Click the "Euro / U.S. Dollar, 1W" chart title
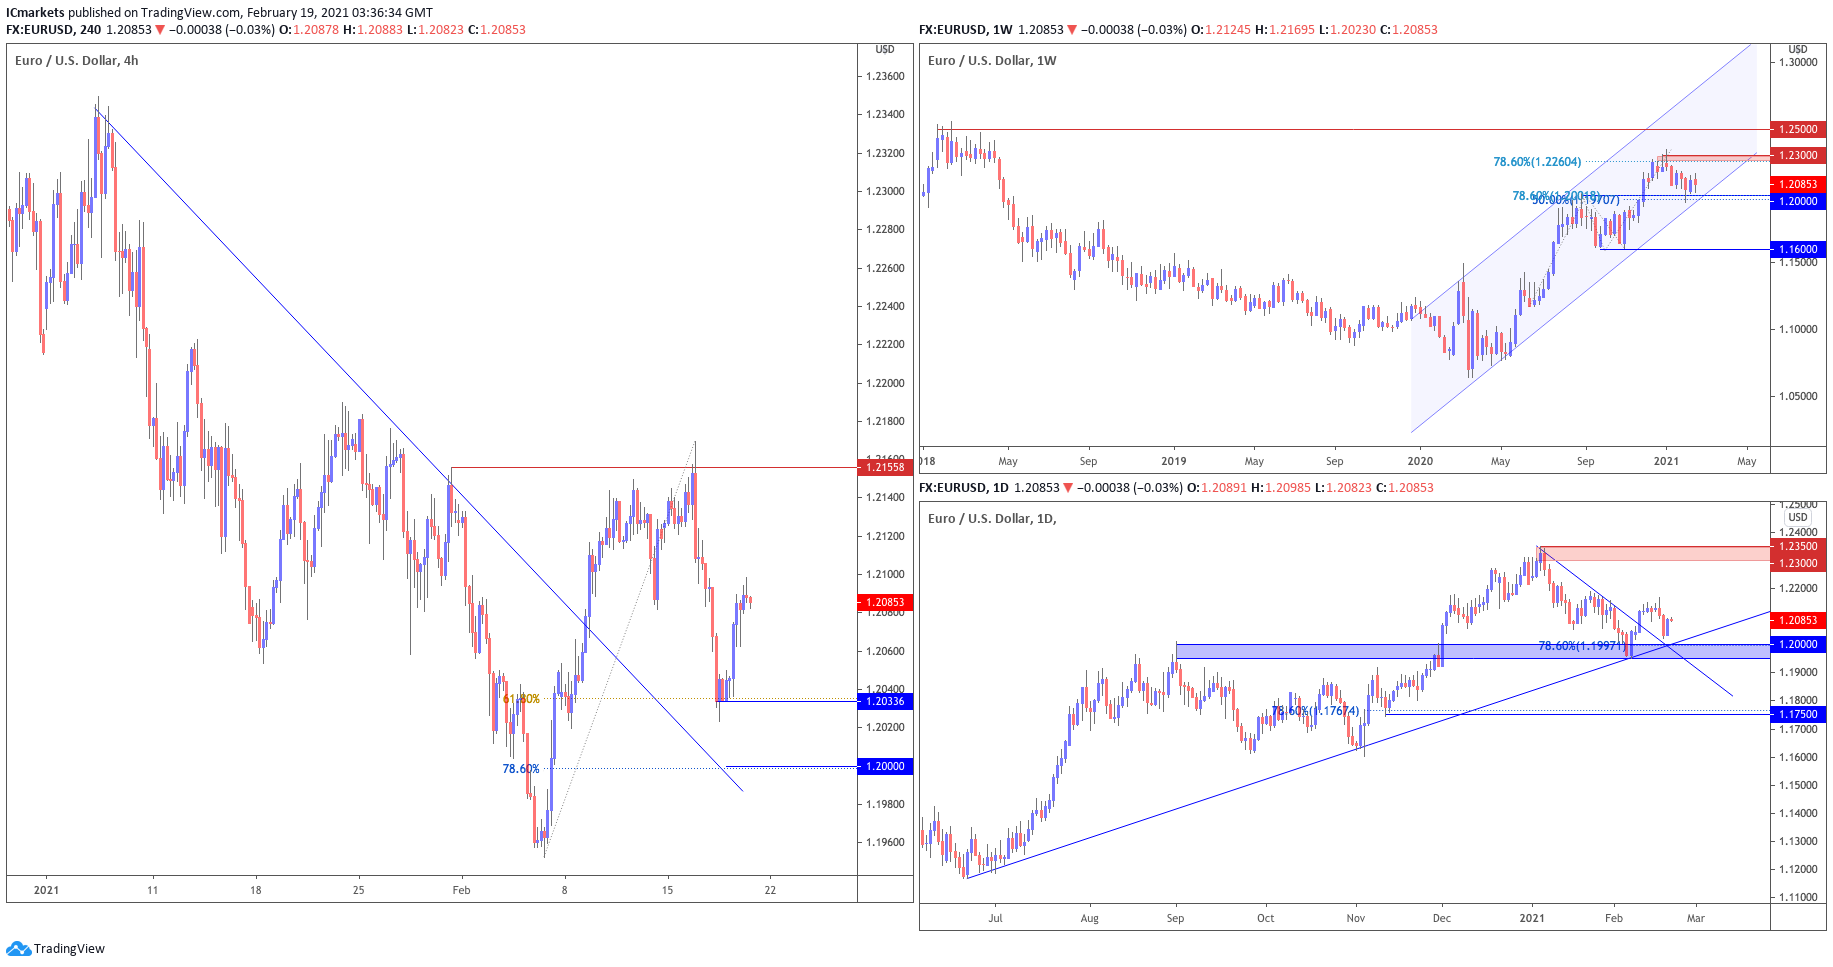This screenshot has height=967, width=1833. point(991,61)
